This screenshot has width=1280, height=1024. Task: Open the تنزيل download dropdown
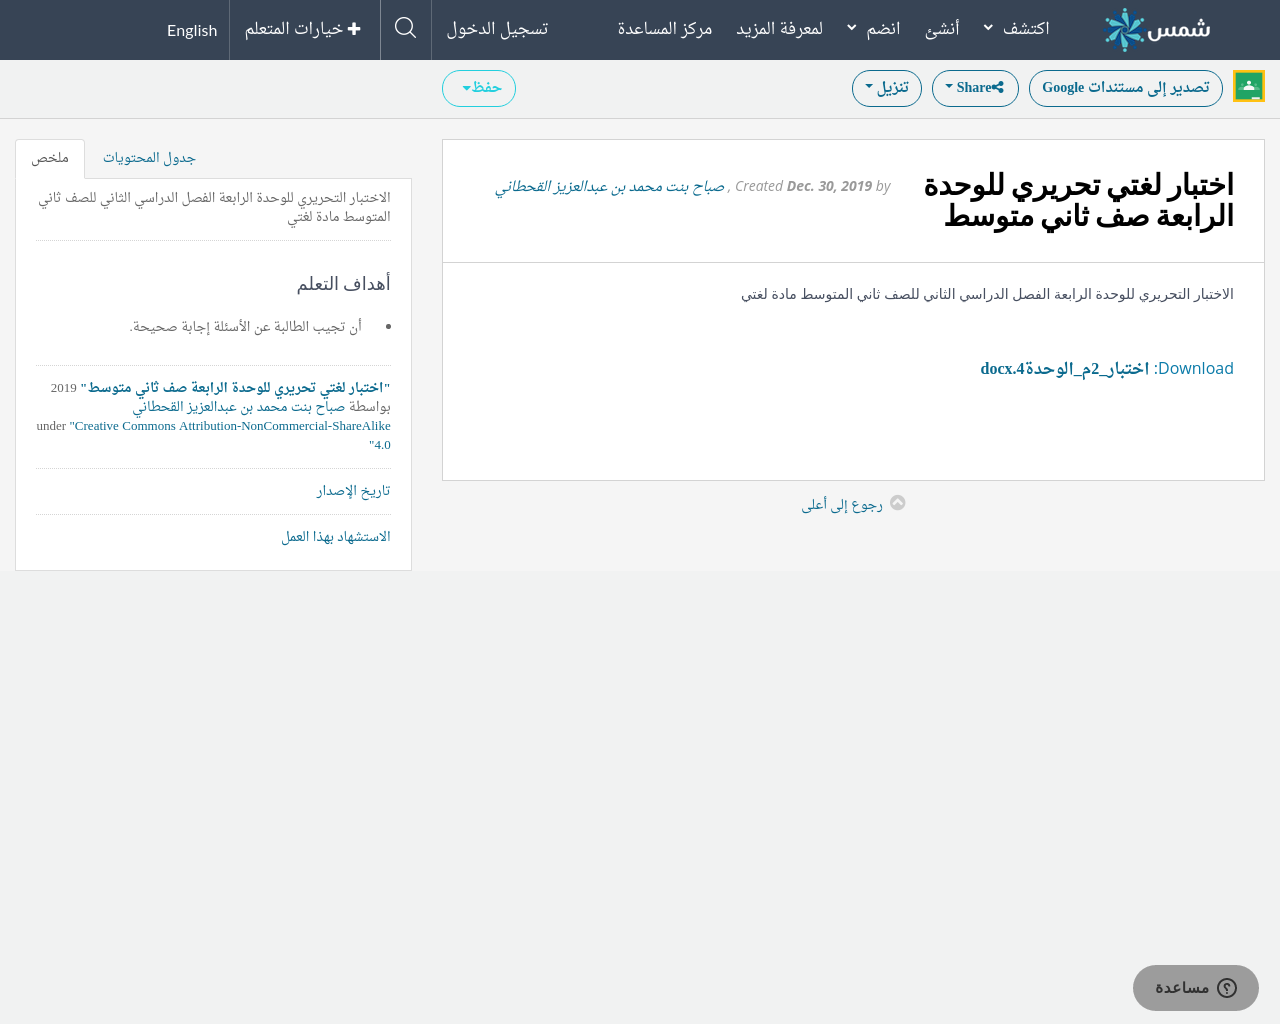coord(887,88)
